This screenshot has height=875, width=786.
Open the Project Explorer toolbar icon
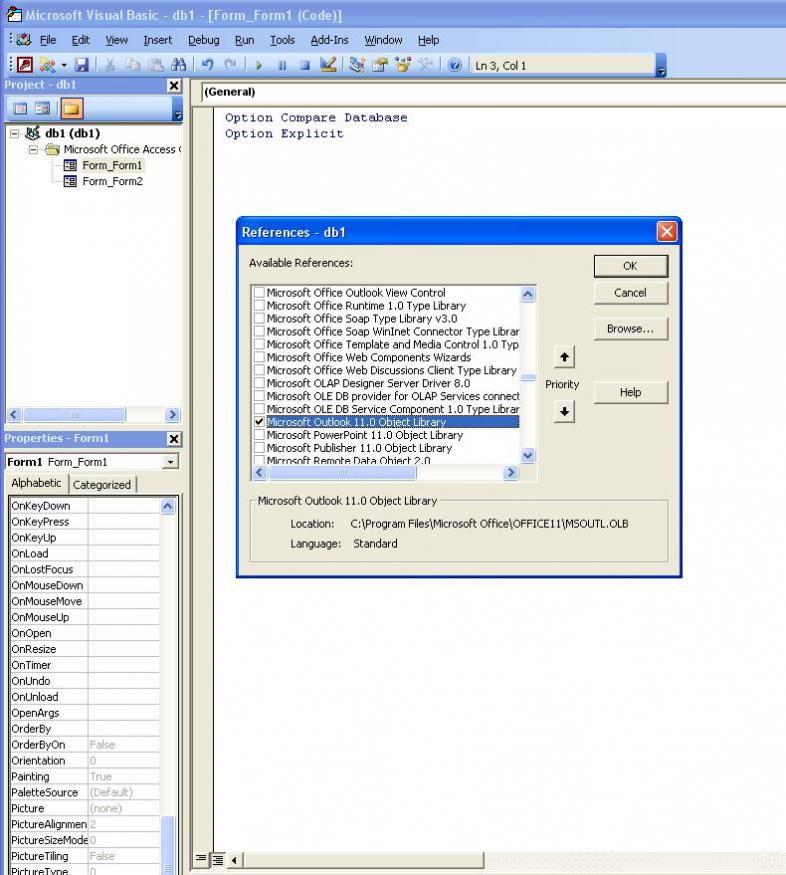[357, 65]
